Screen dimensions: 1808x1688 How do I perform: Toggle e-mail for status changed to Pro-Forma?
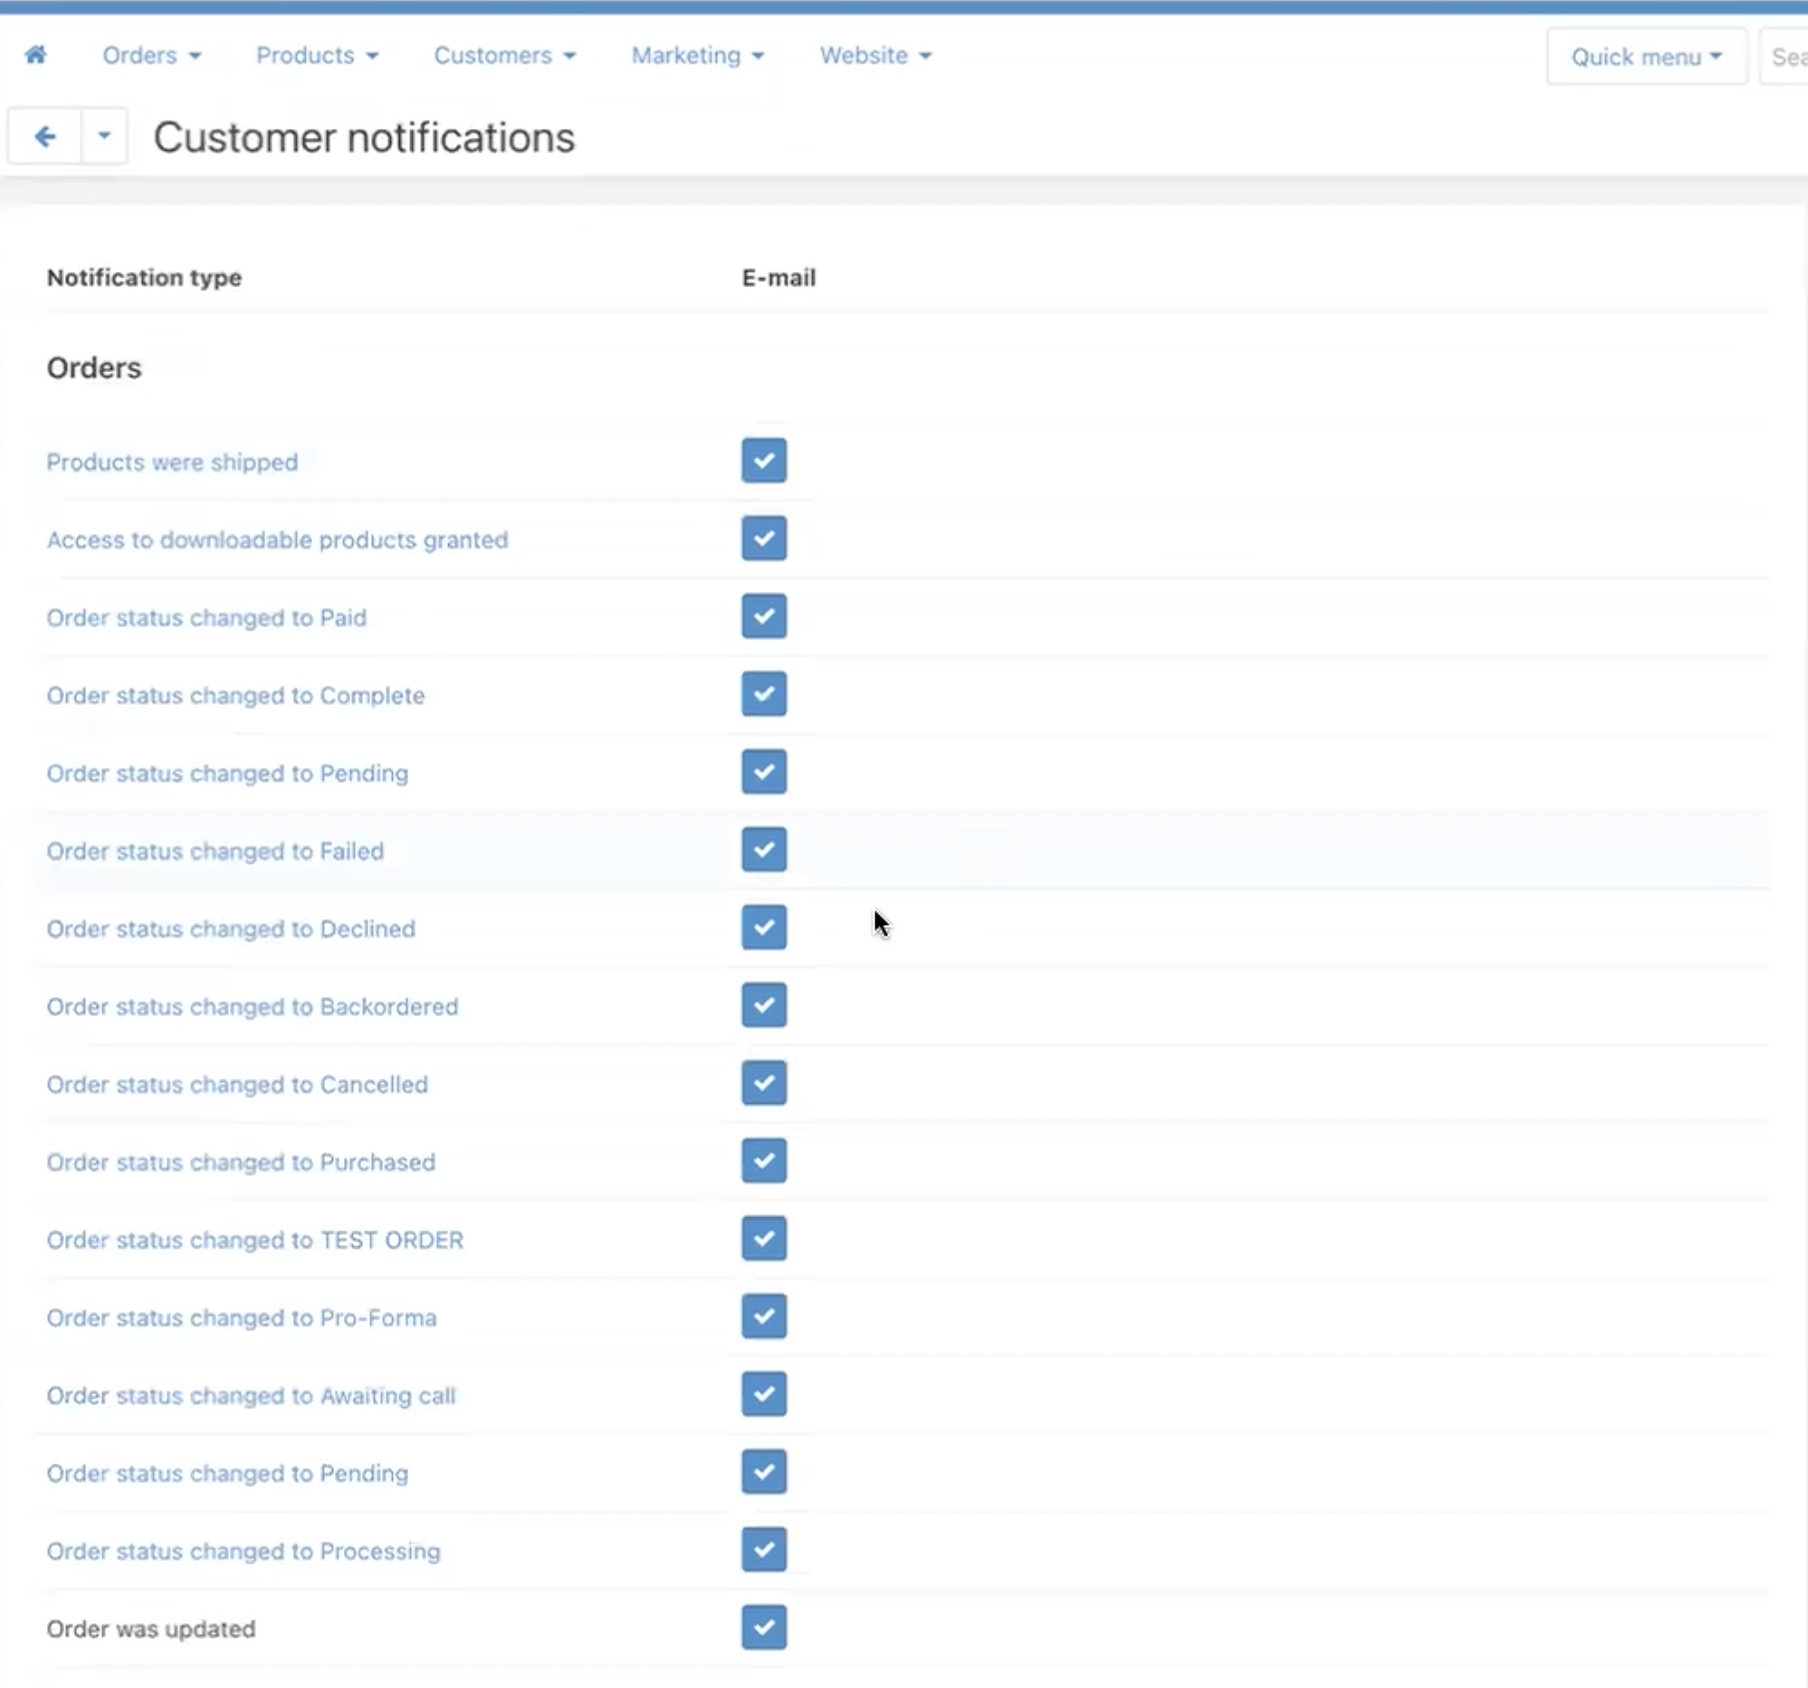pyautogui.click(x=764, y=1317)
